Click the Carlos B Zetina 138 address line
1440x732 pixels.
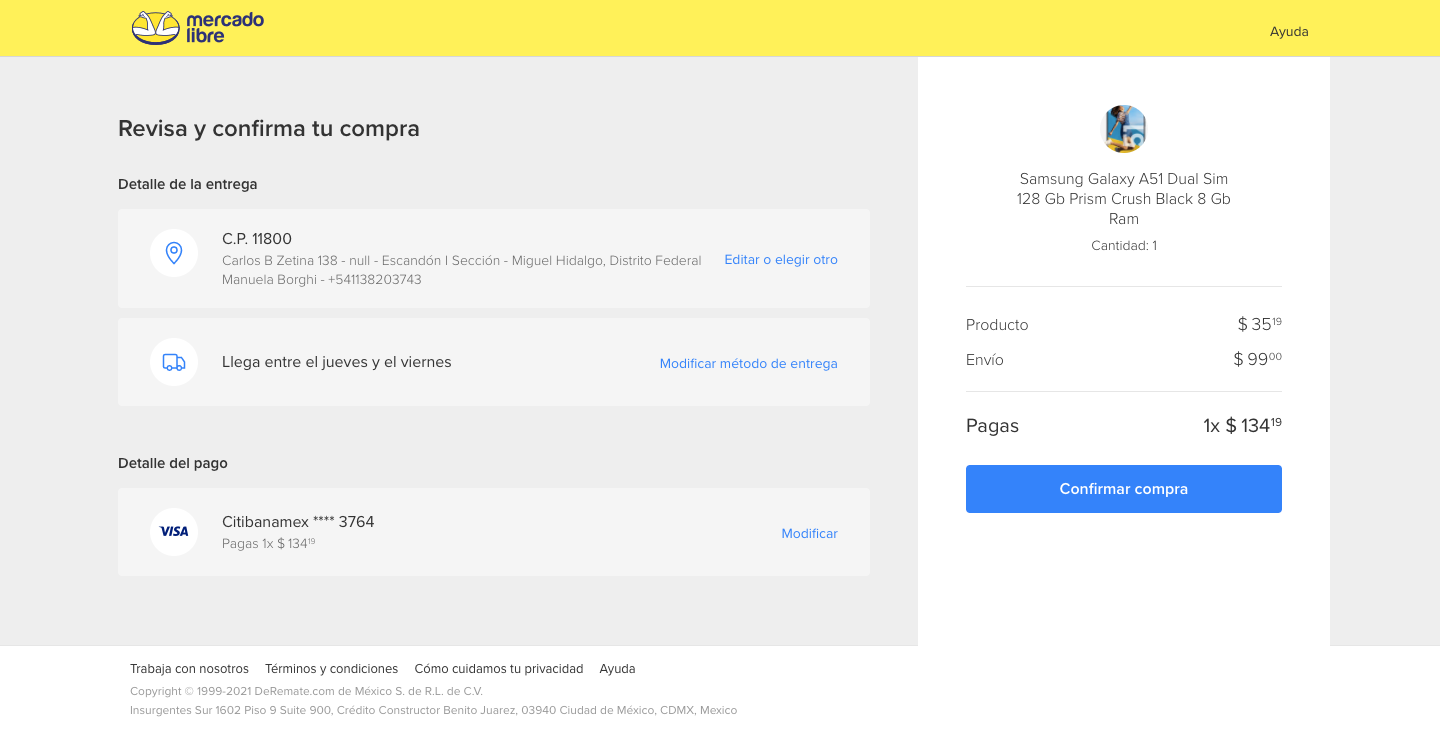coord(461,260)
